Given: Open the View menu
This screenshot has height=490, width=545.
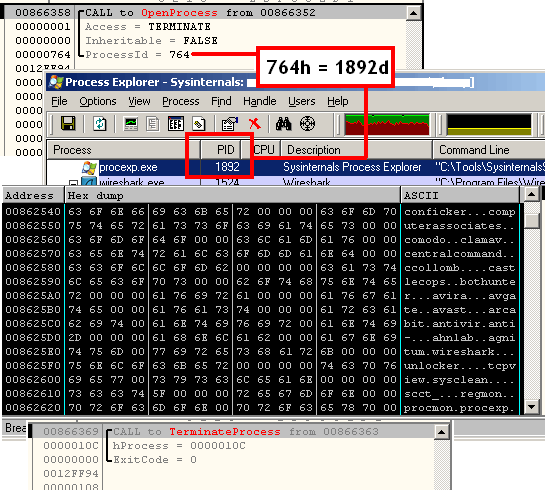Looking at the screenshot, I should coord(139,101).
